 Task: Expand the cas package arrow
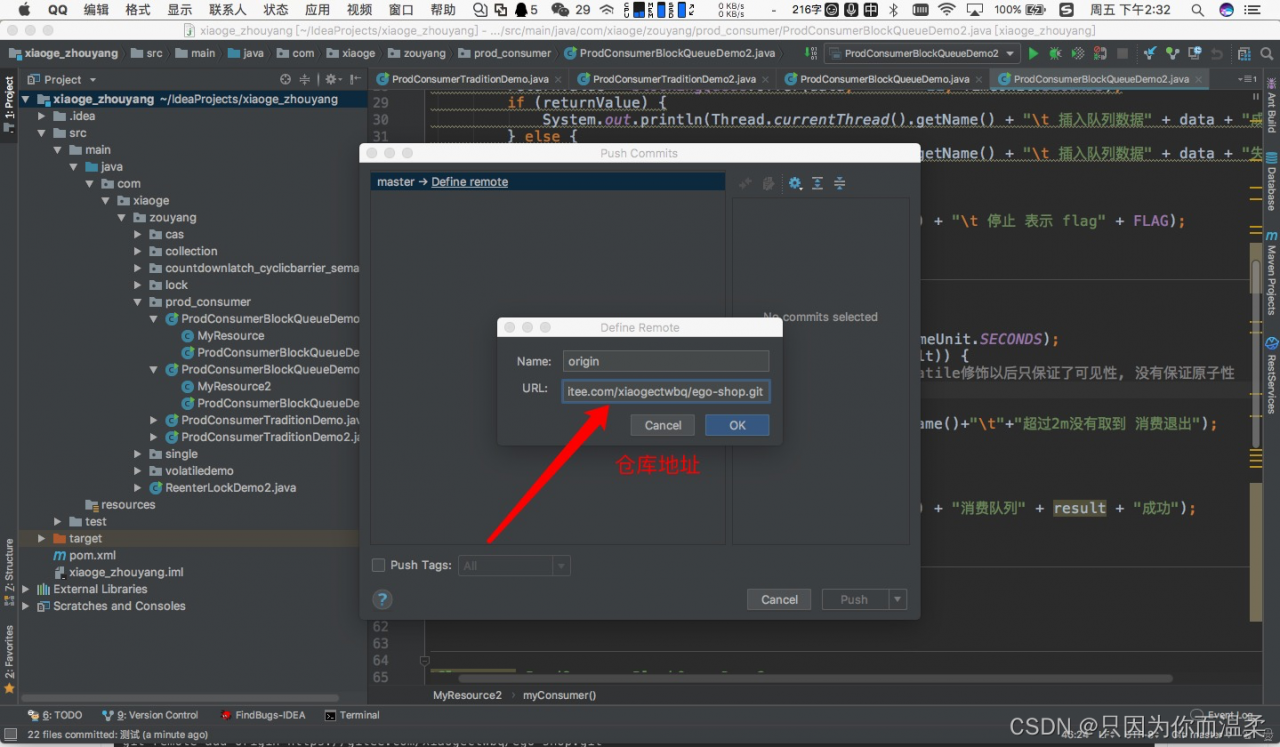(x=138, y=234)
